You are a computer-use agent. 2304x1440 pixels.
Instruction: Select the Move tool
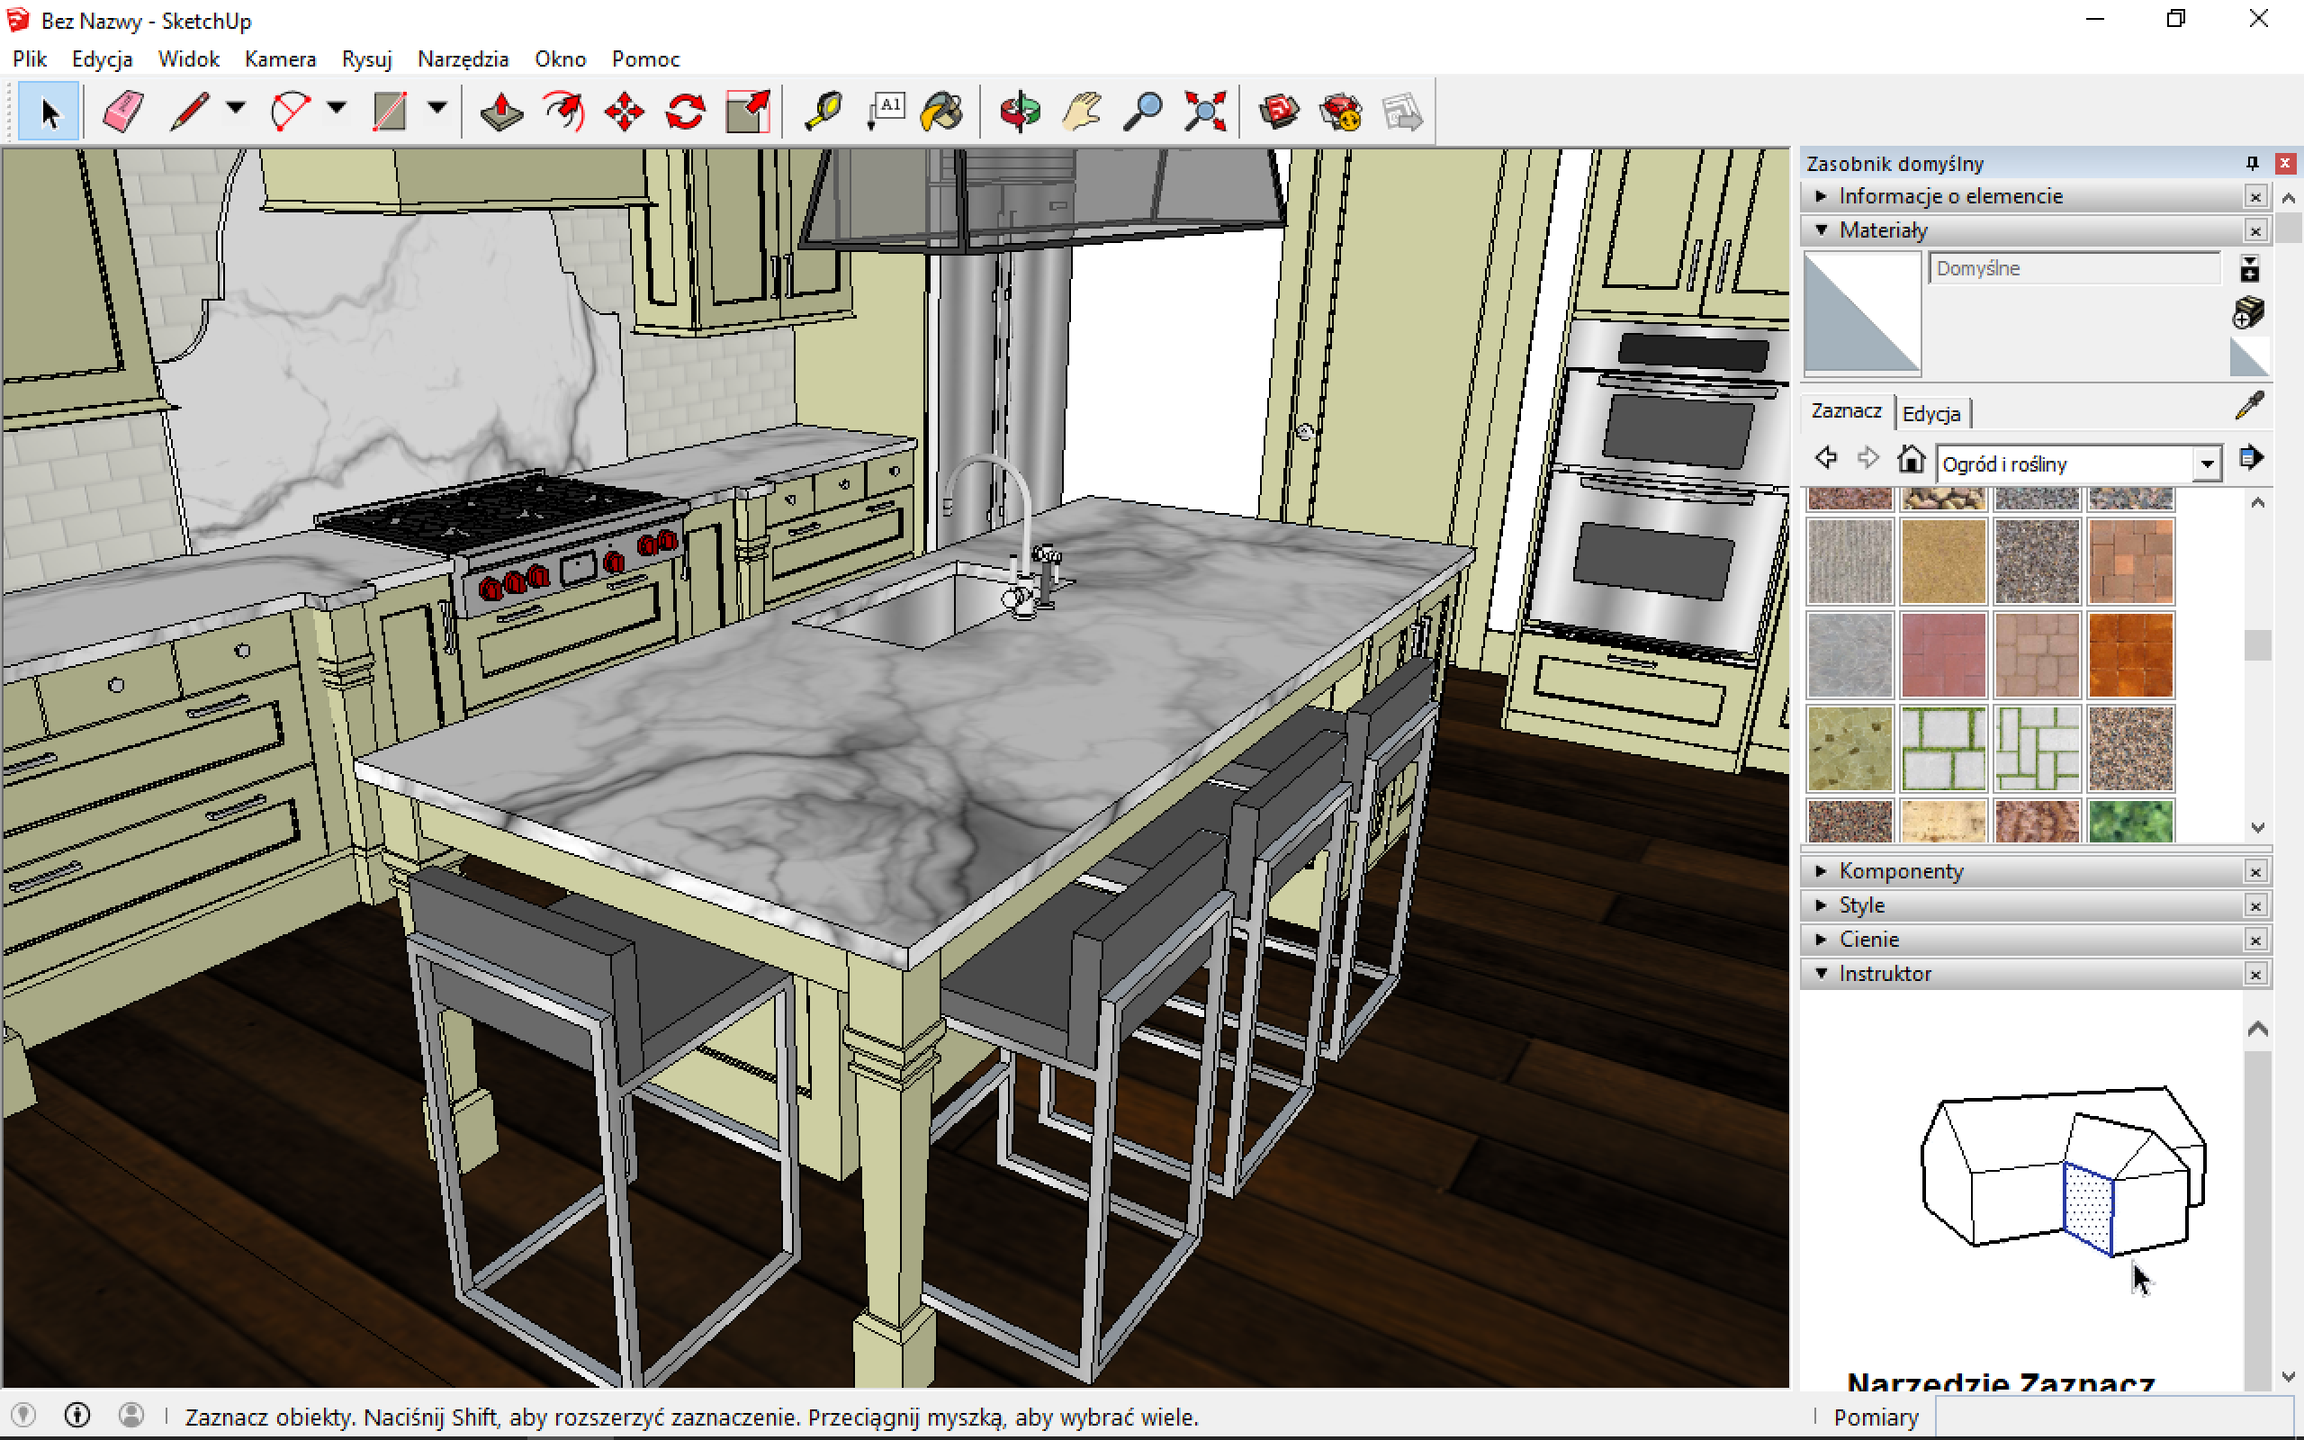click(x=624, y=110)
